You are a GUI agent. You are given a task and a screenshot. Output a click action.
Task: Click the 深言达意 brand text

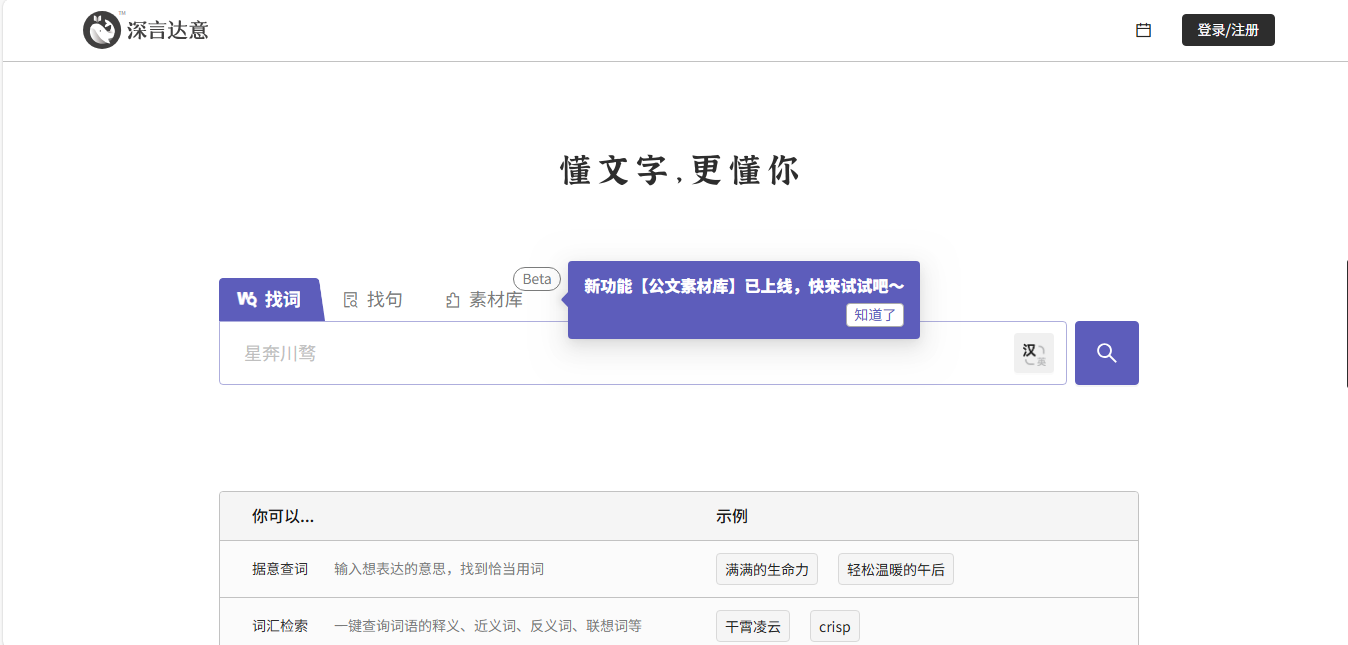(168, 30)
